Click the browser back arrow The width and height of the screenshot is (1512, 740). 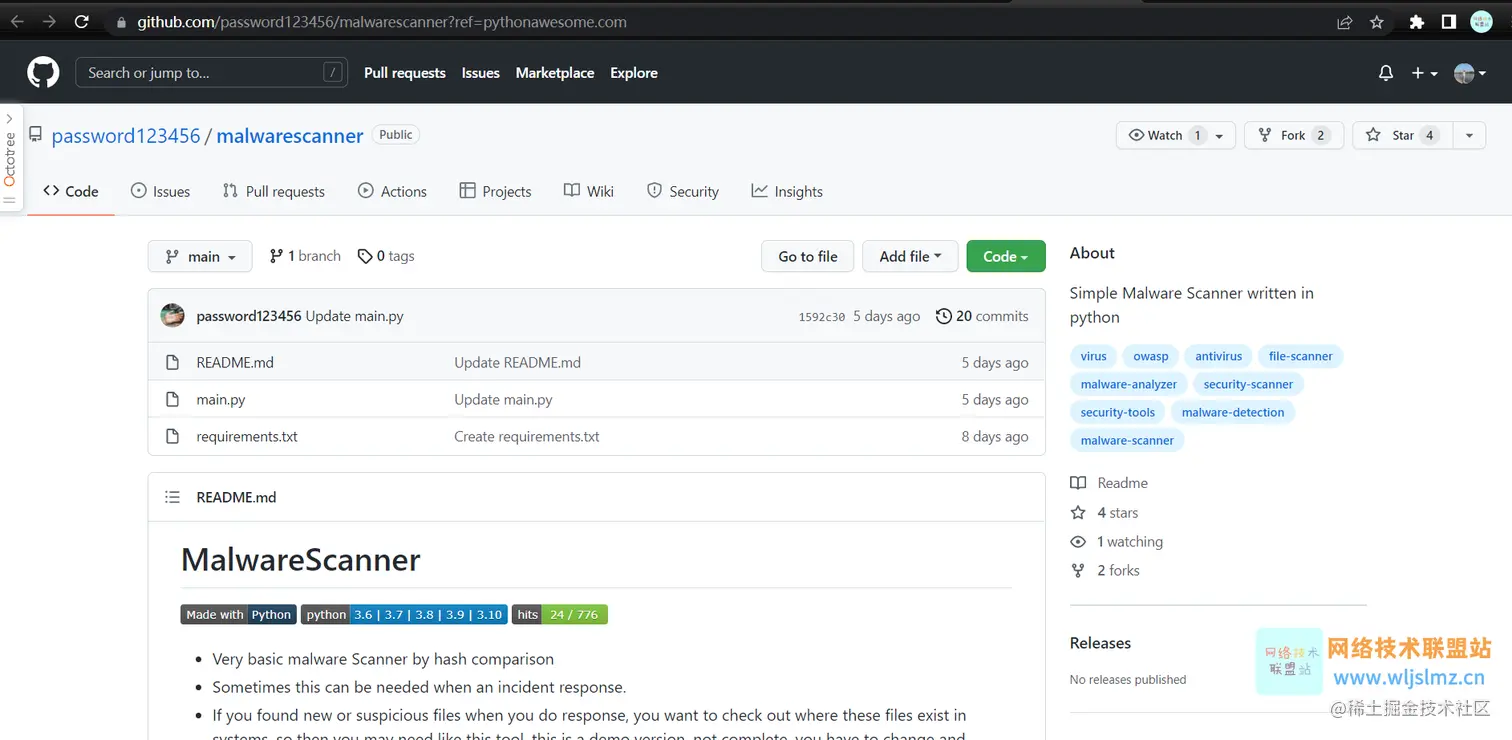click(x=17, y=21)
